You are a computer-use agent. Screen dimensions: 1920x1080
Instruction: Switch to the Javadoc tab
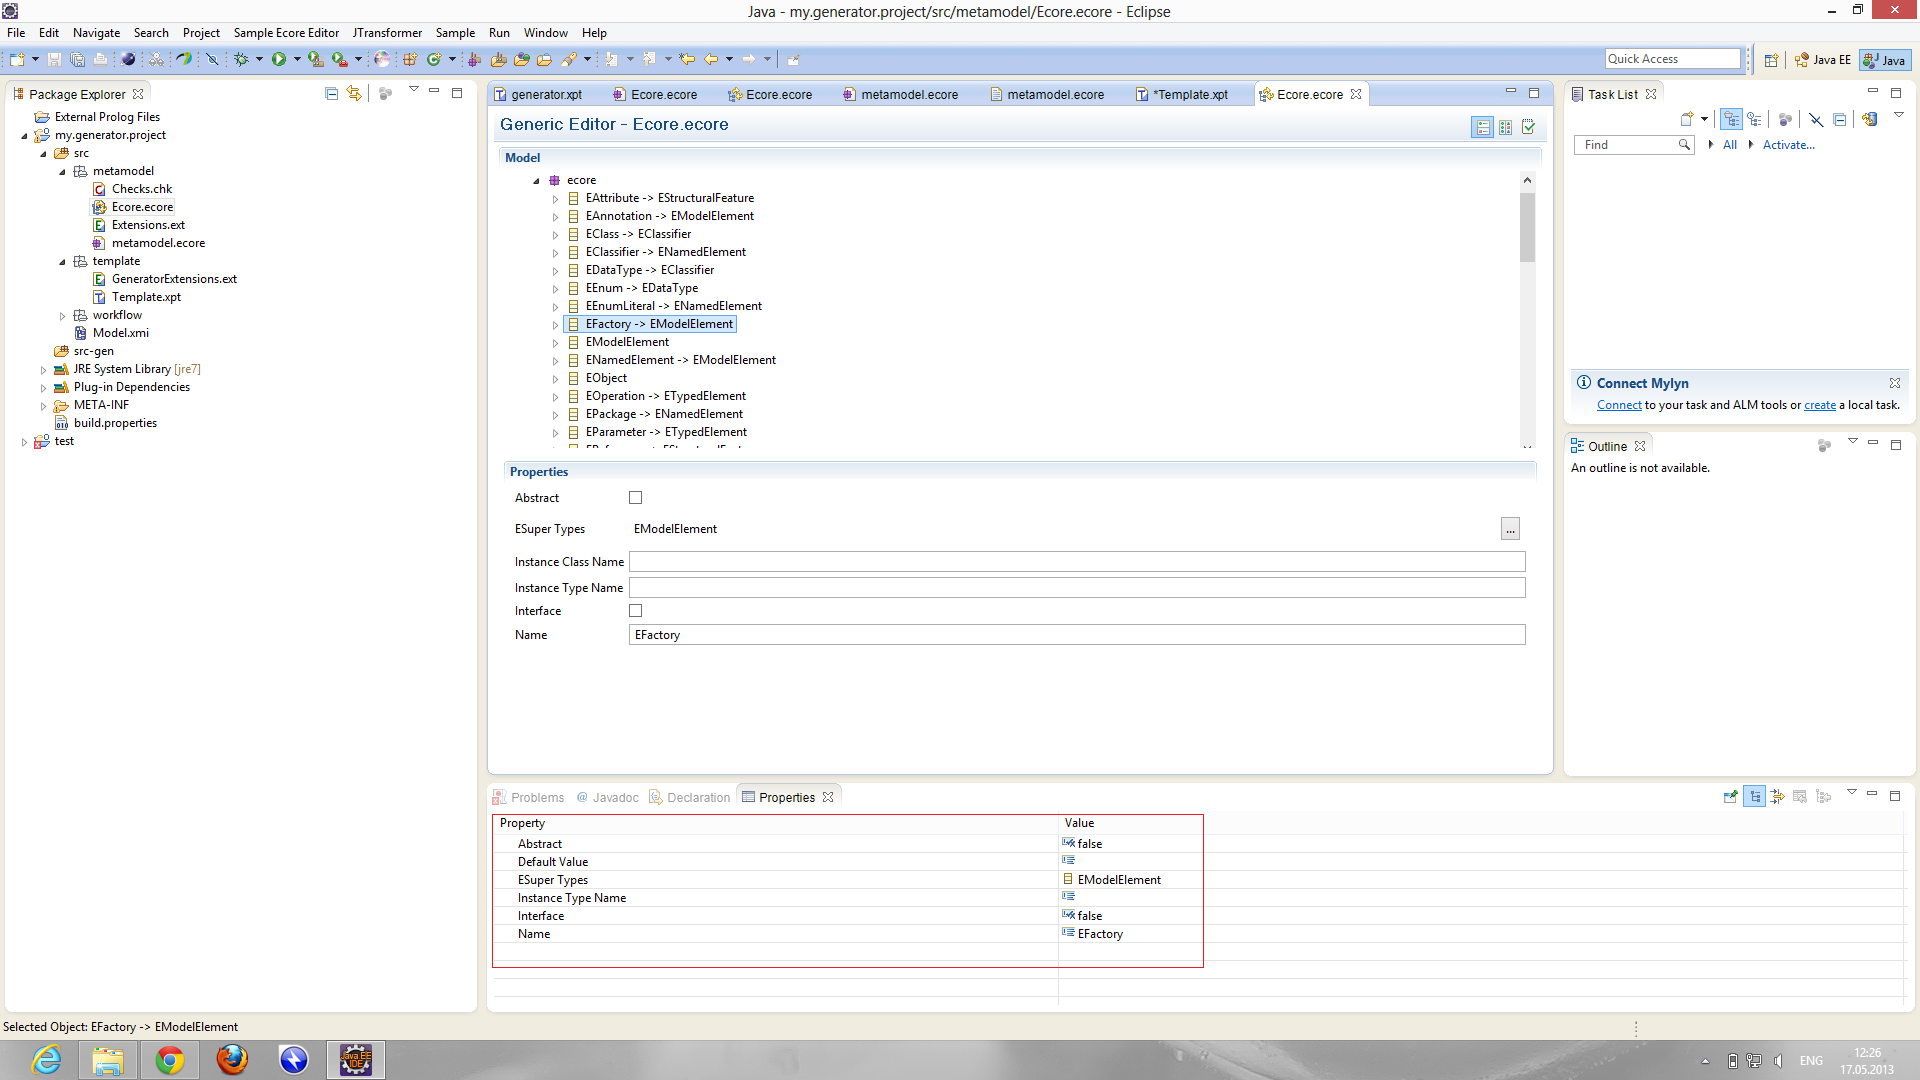608,797
